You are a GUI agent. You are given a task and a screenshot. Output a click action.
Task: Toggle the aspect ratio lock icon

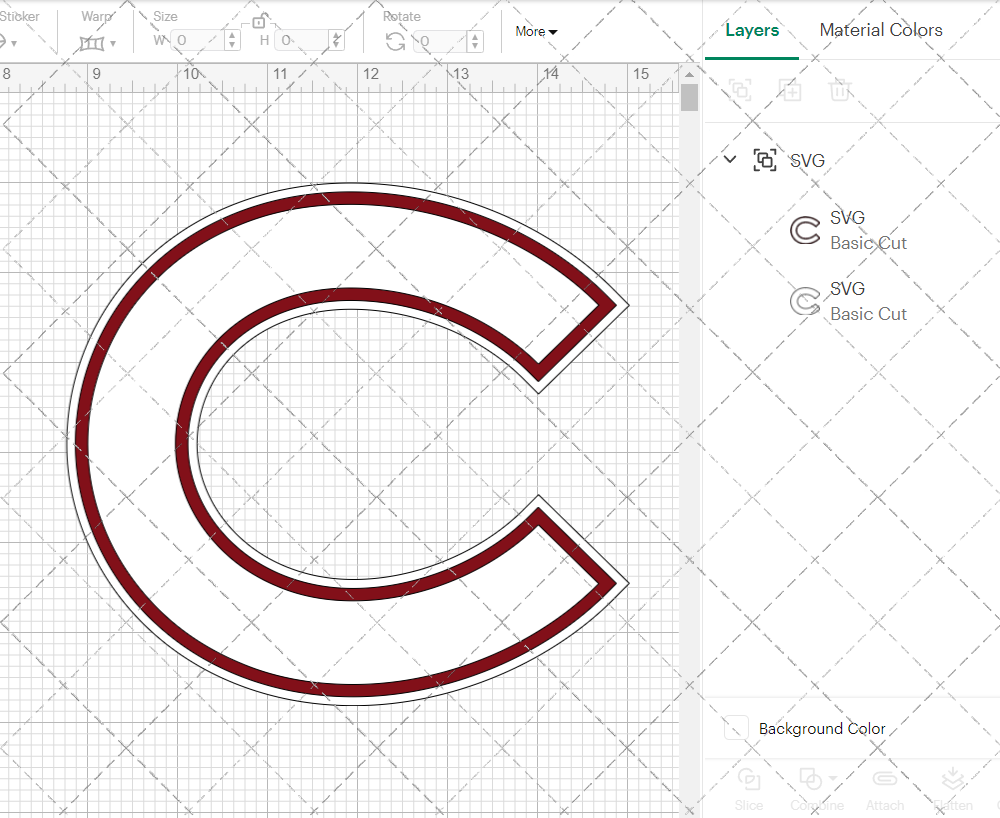[x=259, y=21]
